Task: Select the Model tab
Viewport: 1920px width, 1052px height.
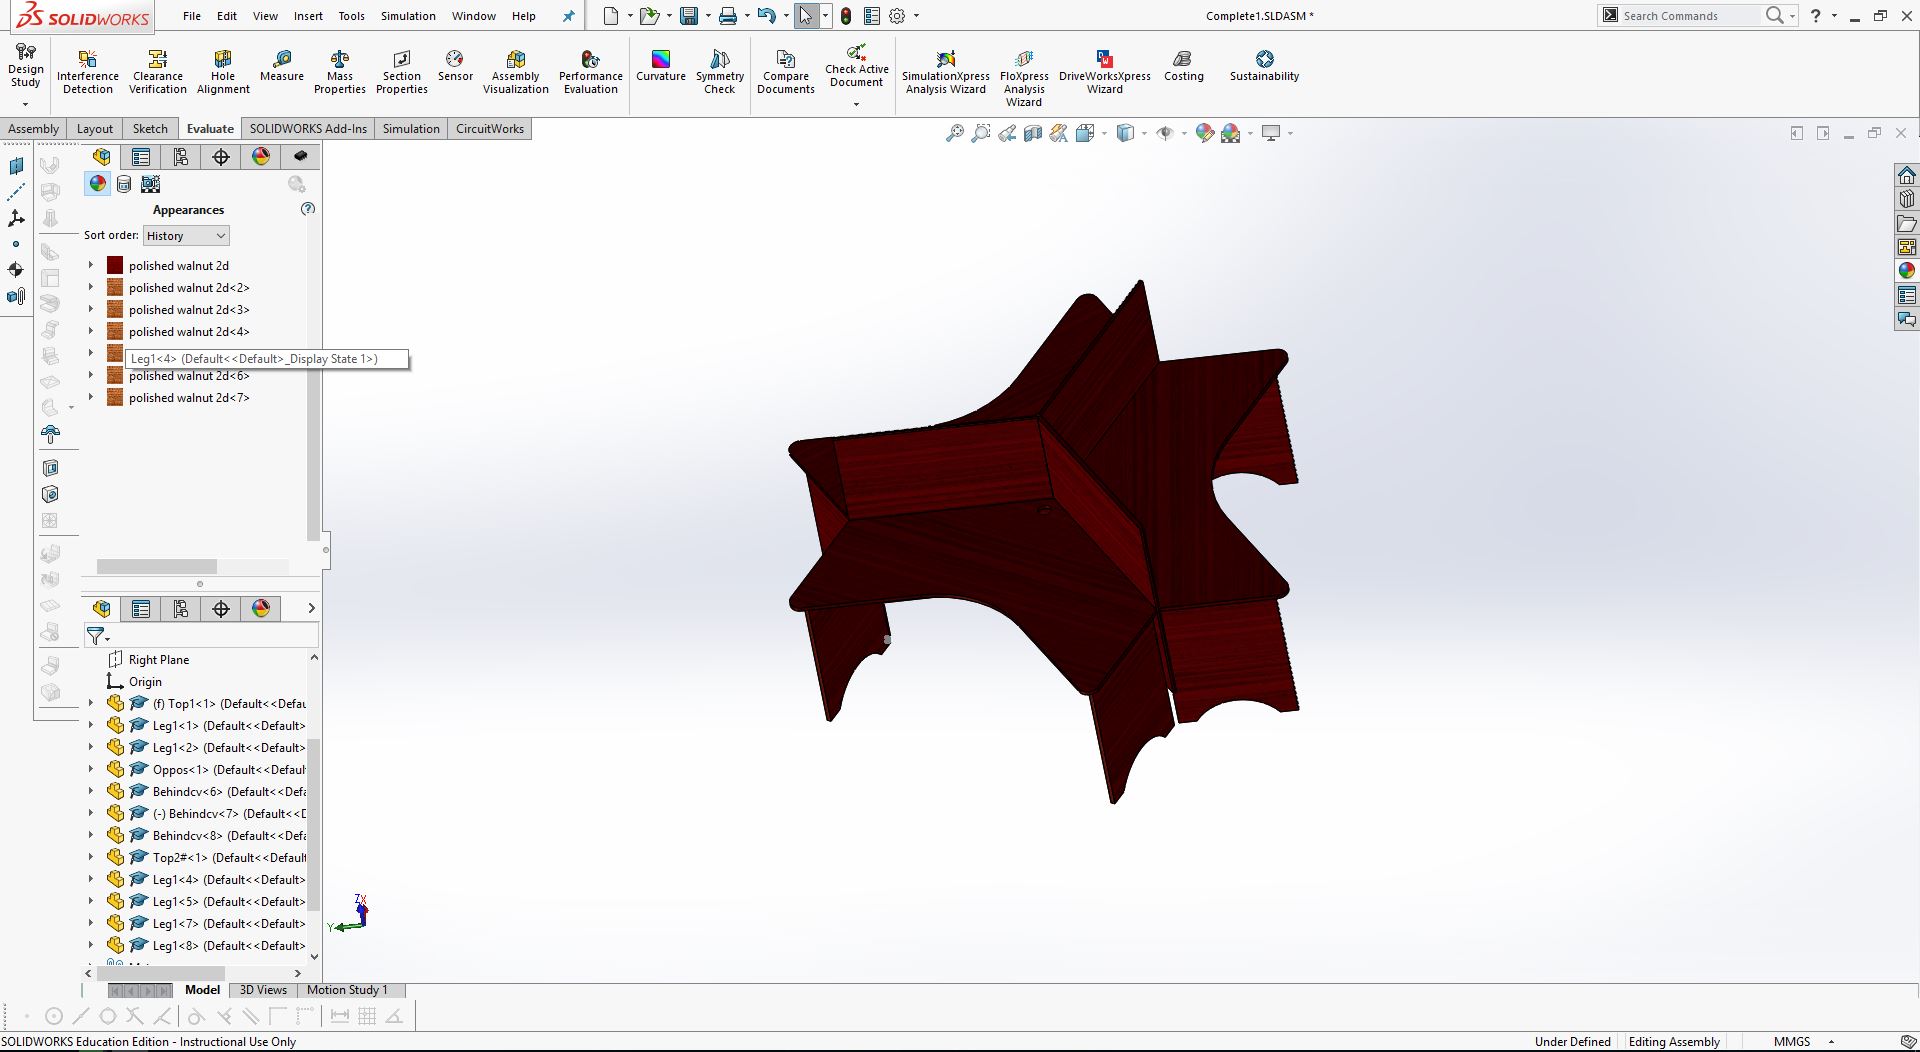Action: pos(202,990)
